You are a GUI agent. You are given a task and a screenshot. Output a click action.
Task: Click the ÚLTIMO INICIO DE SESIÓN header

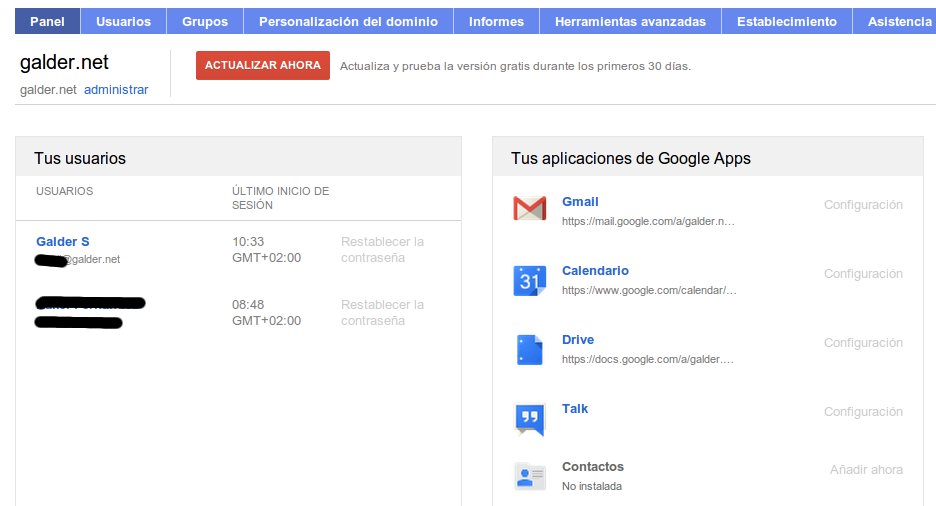281,198
